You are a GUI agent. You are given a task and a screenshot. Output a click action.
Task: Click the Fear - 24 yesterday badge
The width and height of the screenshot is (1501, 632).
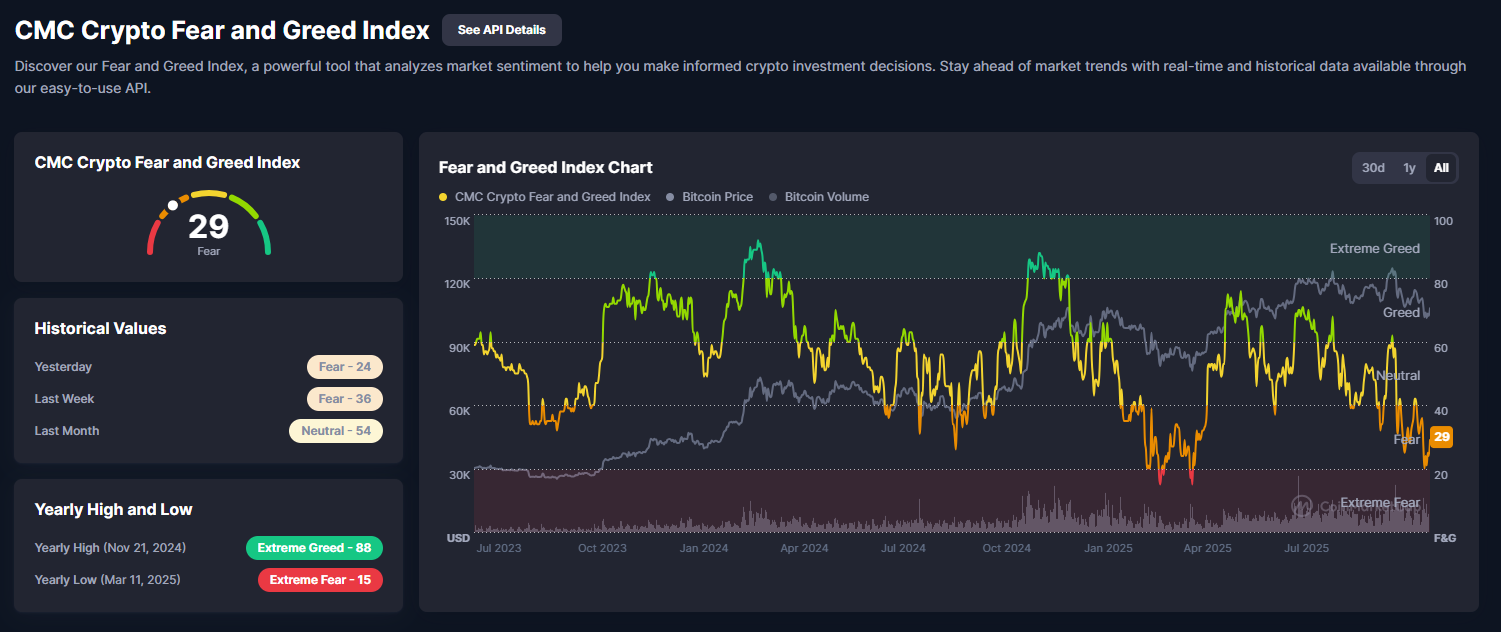[344, 367]
